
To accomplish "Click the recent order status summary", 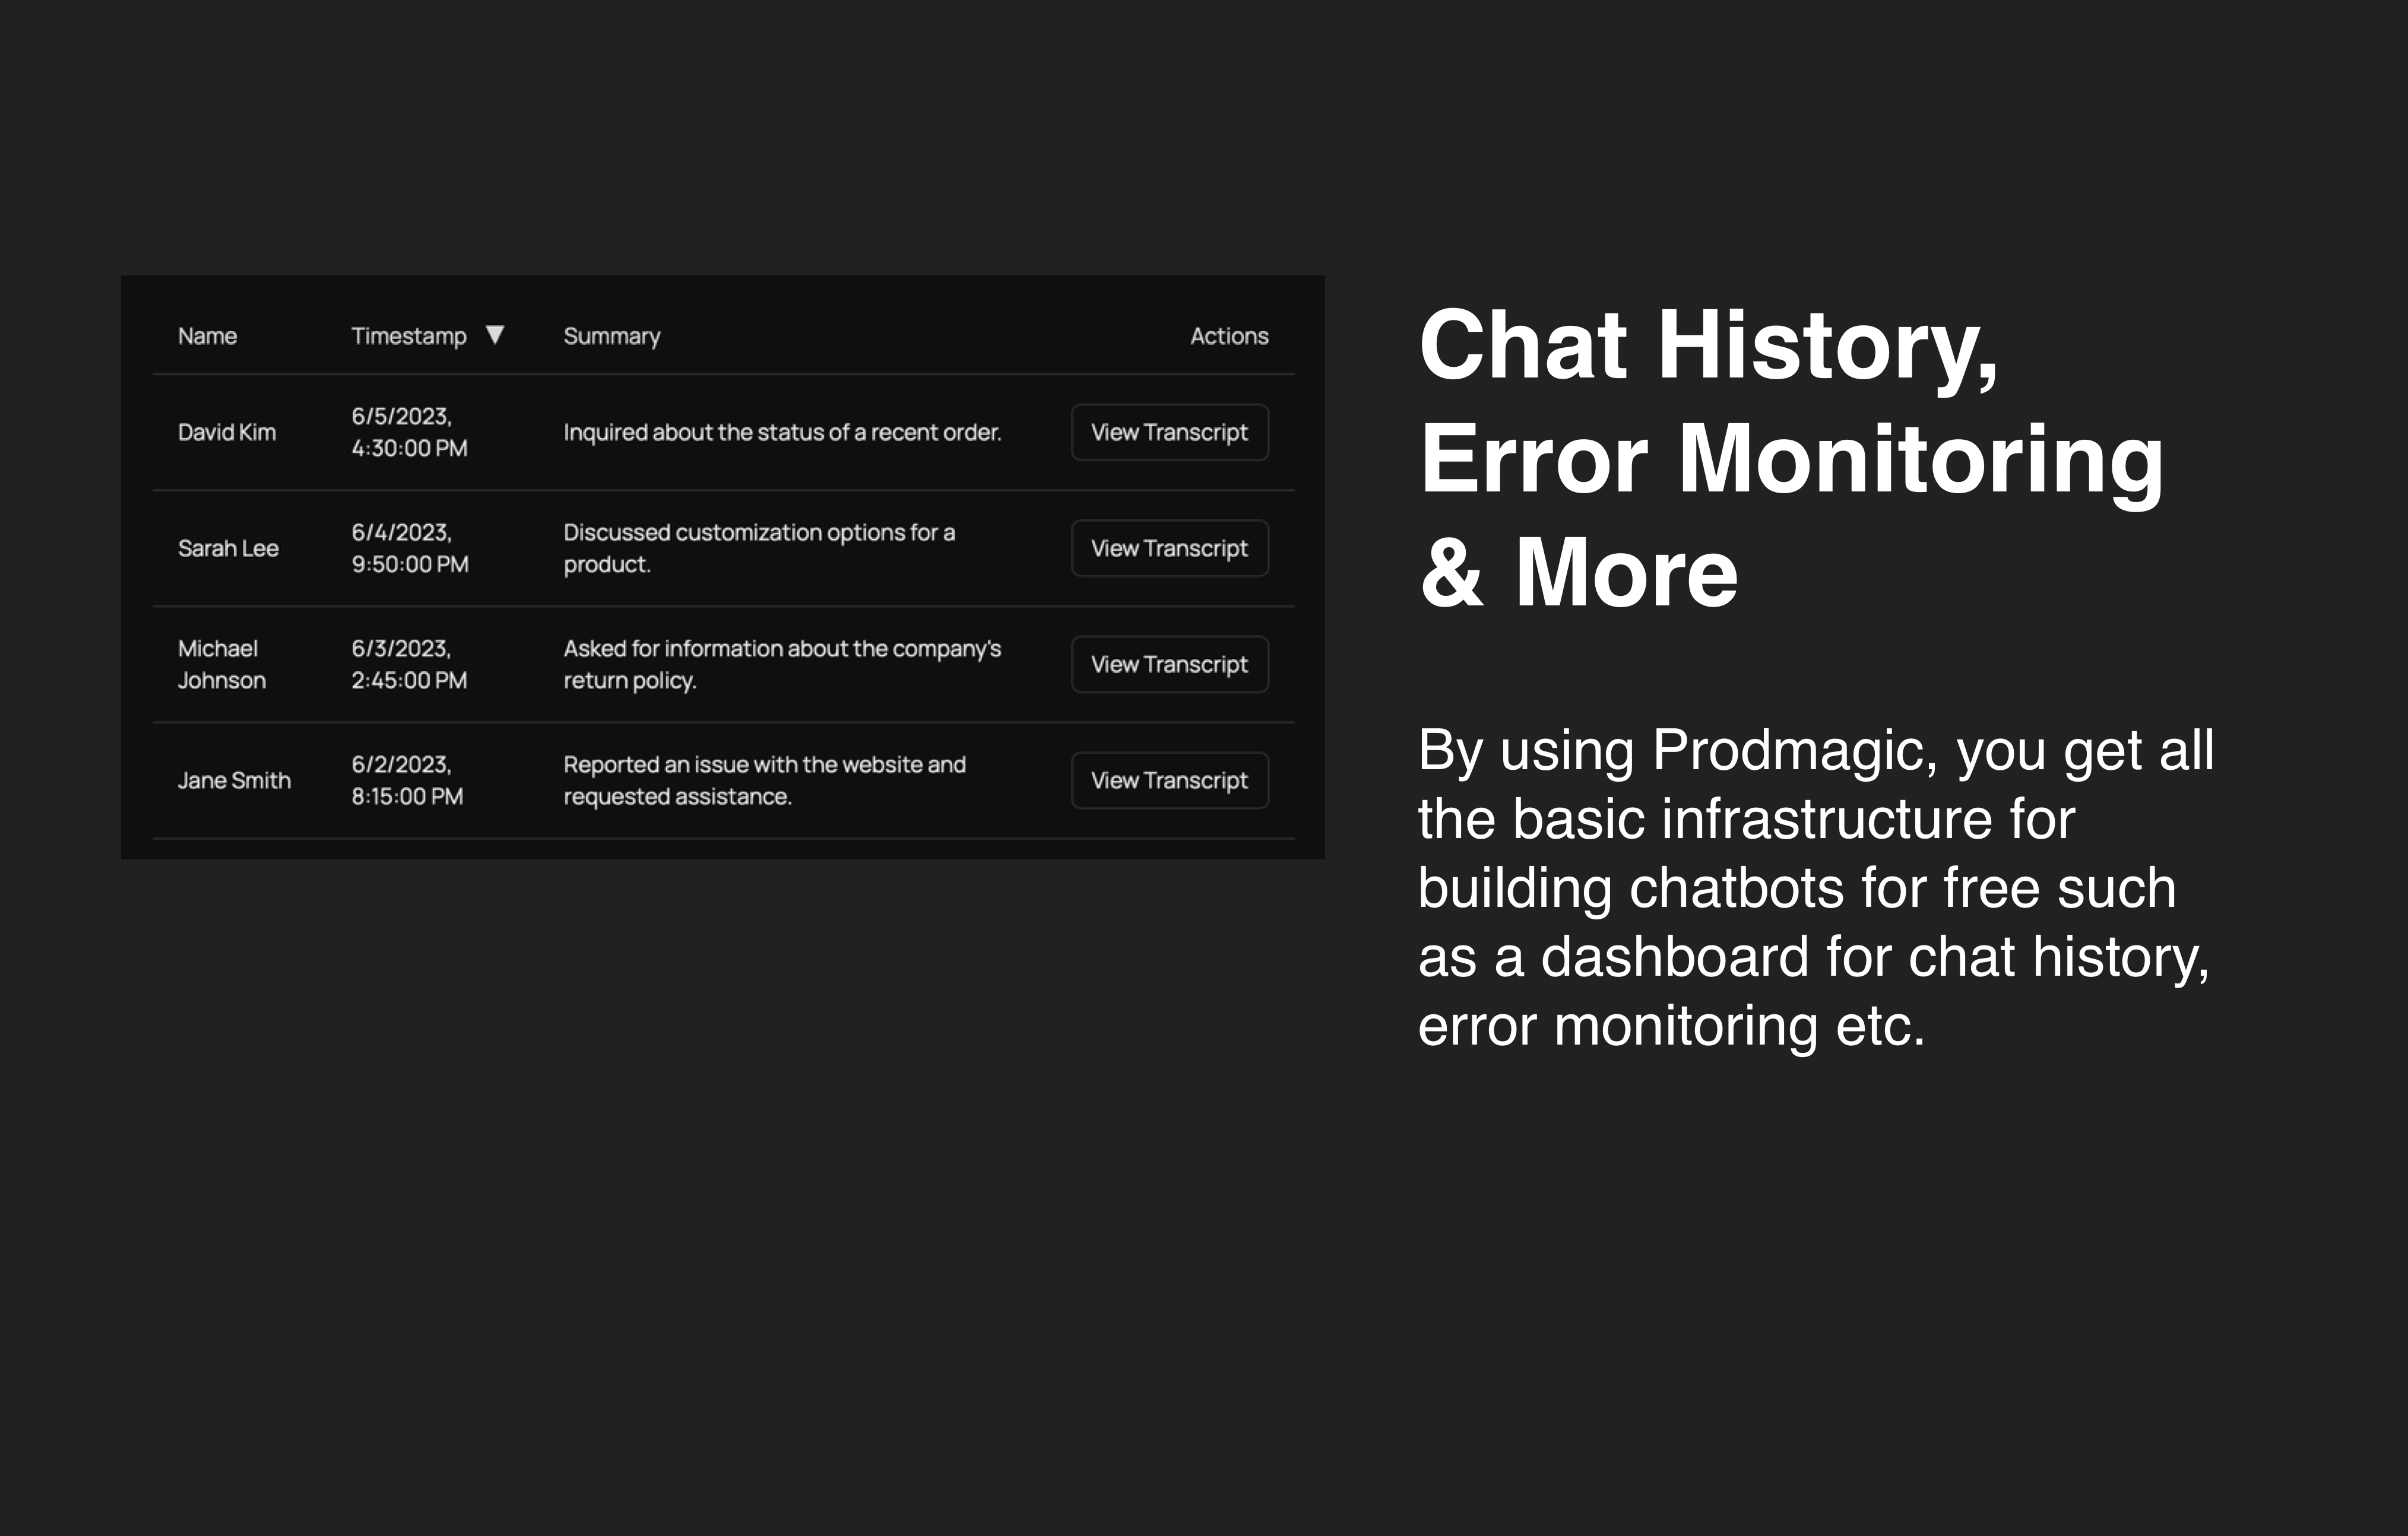I will coord(782,432).
